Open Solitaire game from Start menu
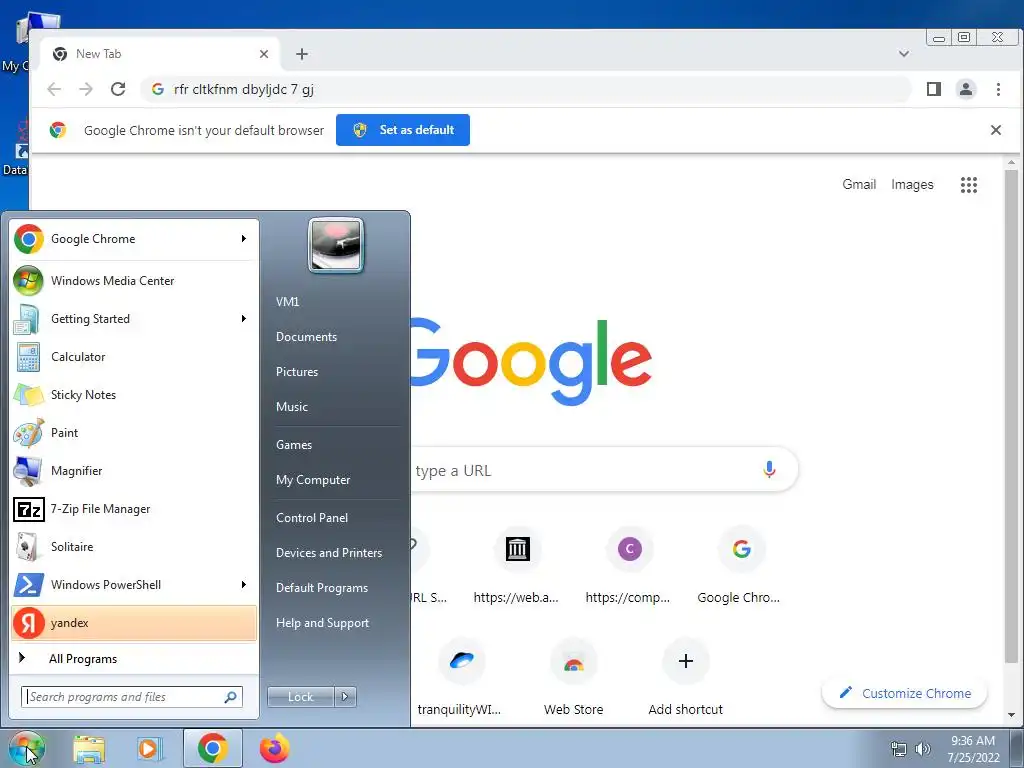Screen dimensions: 1024x768 pos(134,547)
